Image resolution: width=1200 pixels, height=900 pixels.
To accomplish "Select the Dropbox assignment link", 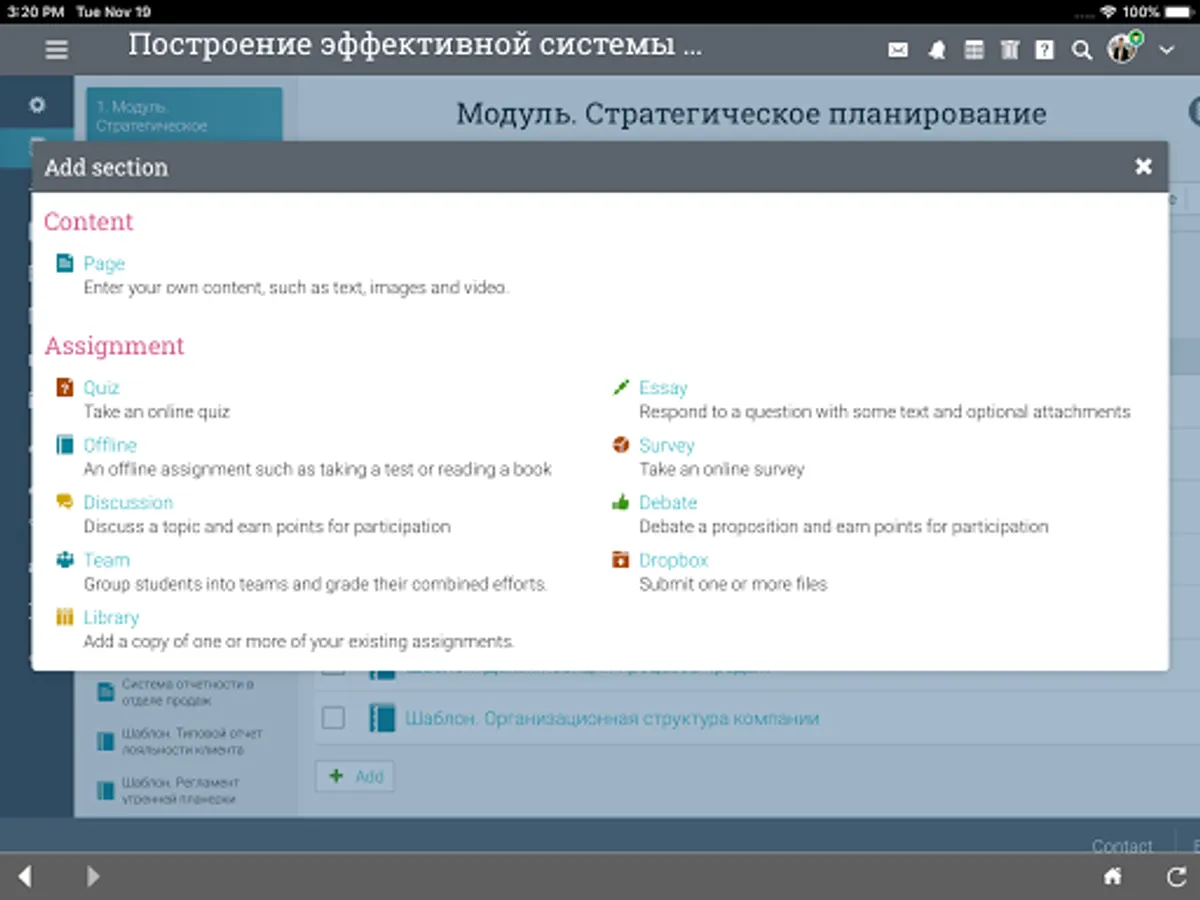I will (674, 560).
